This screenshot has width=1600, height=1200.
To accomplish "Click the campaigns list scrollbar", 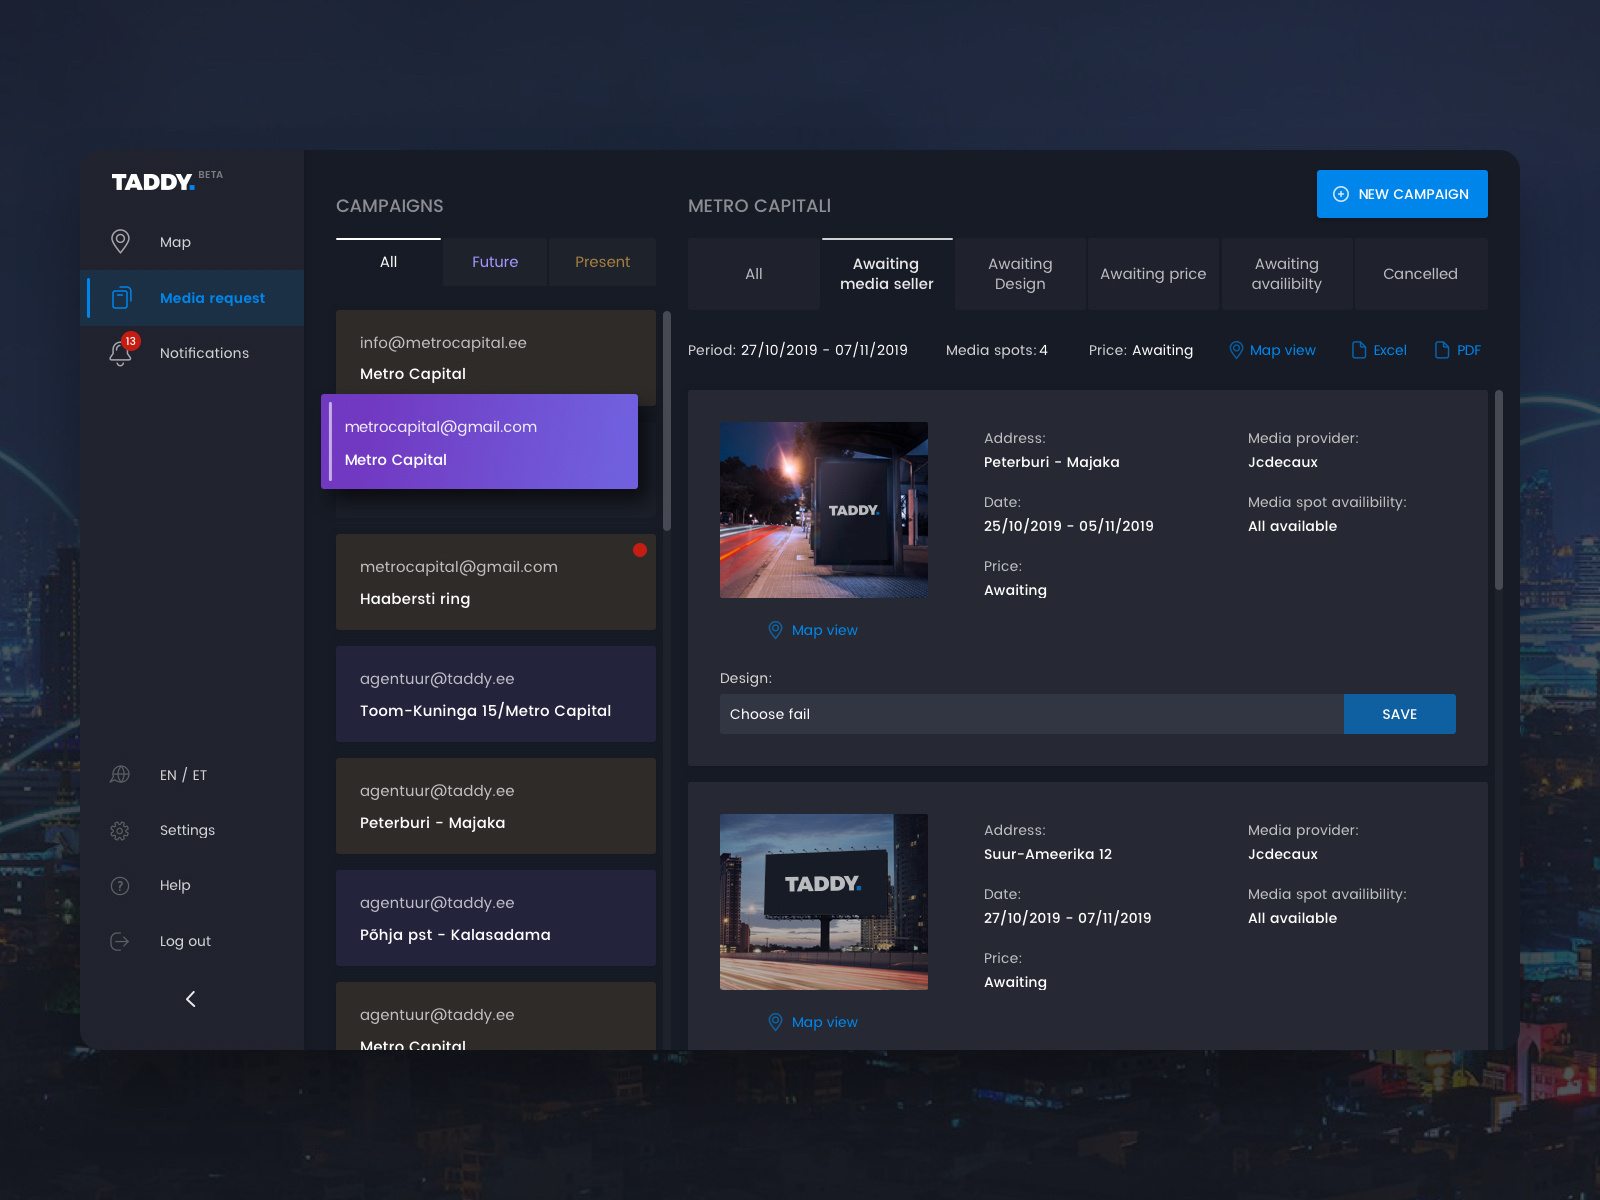I will coord(667,420).
